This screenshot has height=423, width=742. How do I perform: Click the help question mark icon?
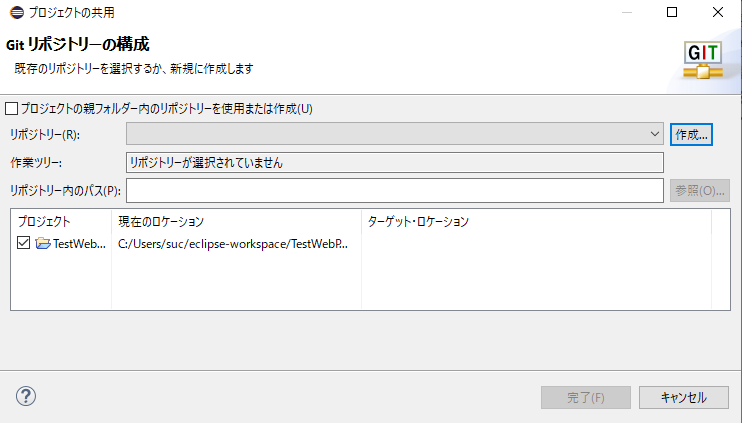(26, 396)
